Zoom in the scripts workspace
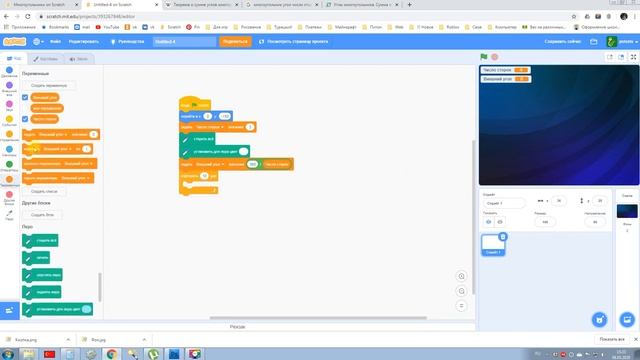Screen dimensions: 640x360 tap(461, 276)
